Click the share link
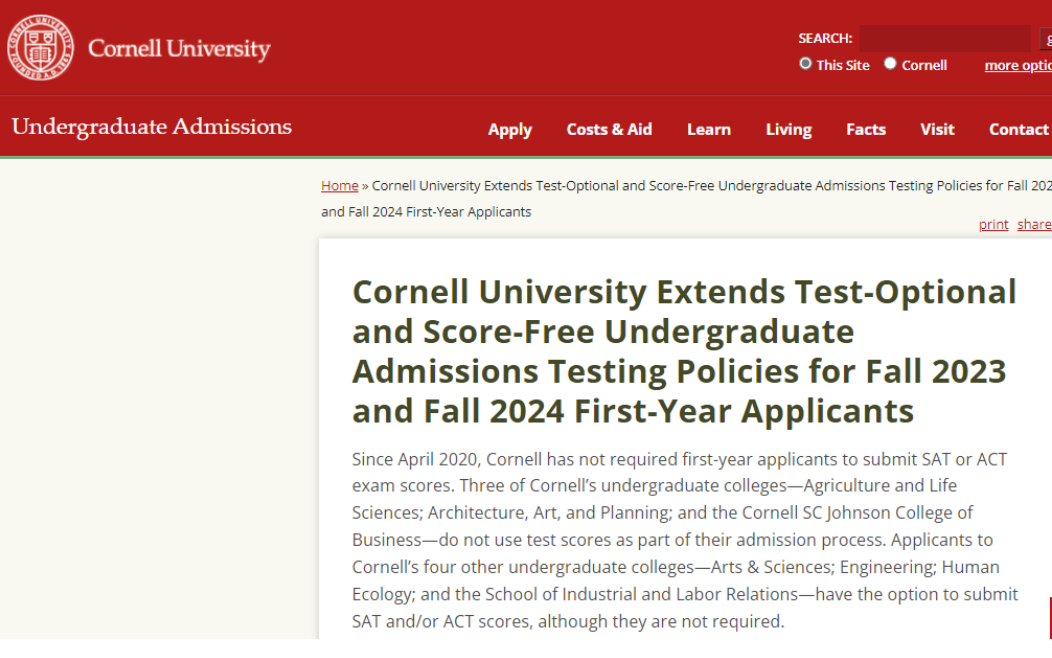Screen dimensions: 1052x658 click(1034, 225)
